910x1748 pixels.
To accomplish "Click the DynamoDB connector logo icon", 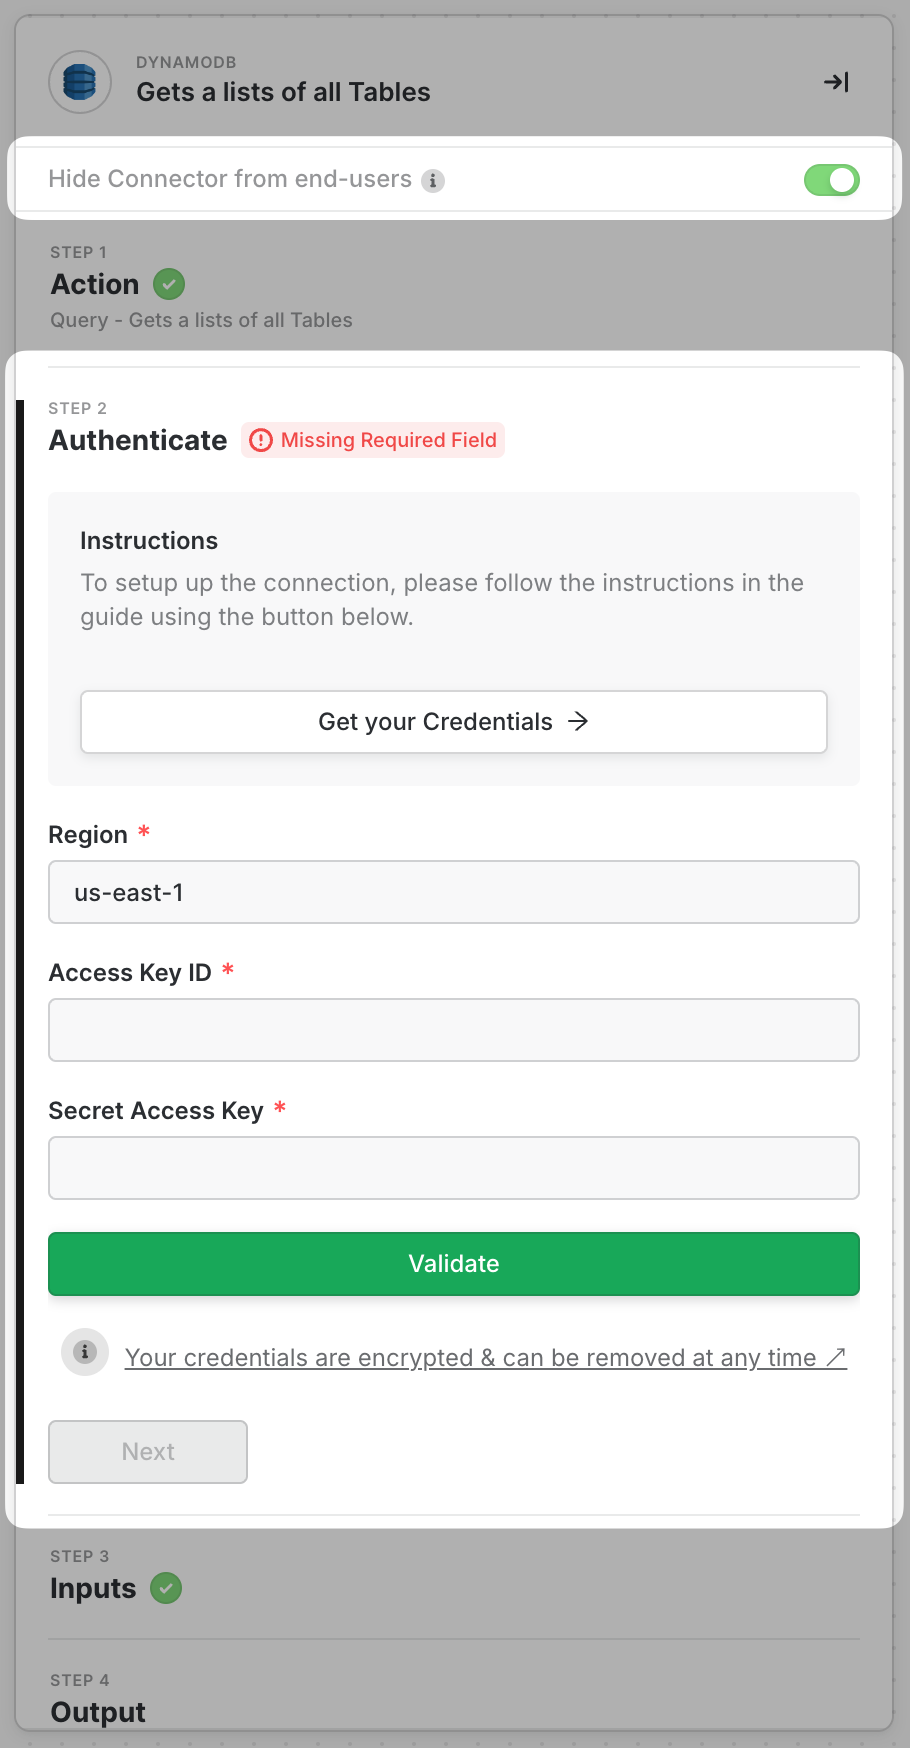I will pyautogui.click(x=80, y=82).
